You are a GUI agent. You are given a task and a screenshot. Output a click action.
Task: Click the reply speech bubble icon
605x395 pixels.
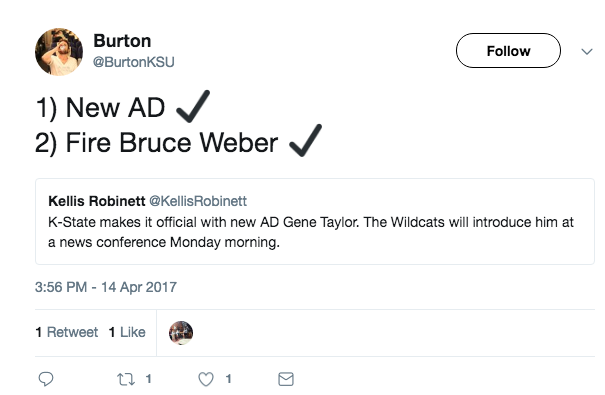[x=46, y=379]
